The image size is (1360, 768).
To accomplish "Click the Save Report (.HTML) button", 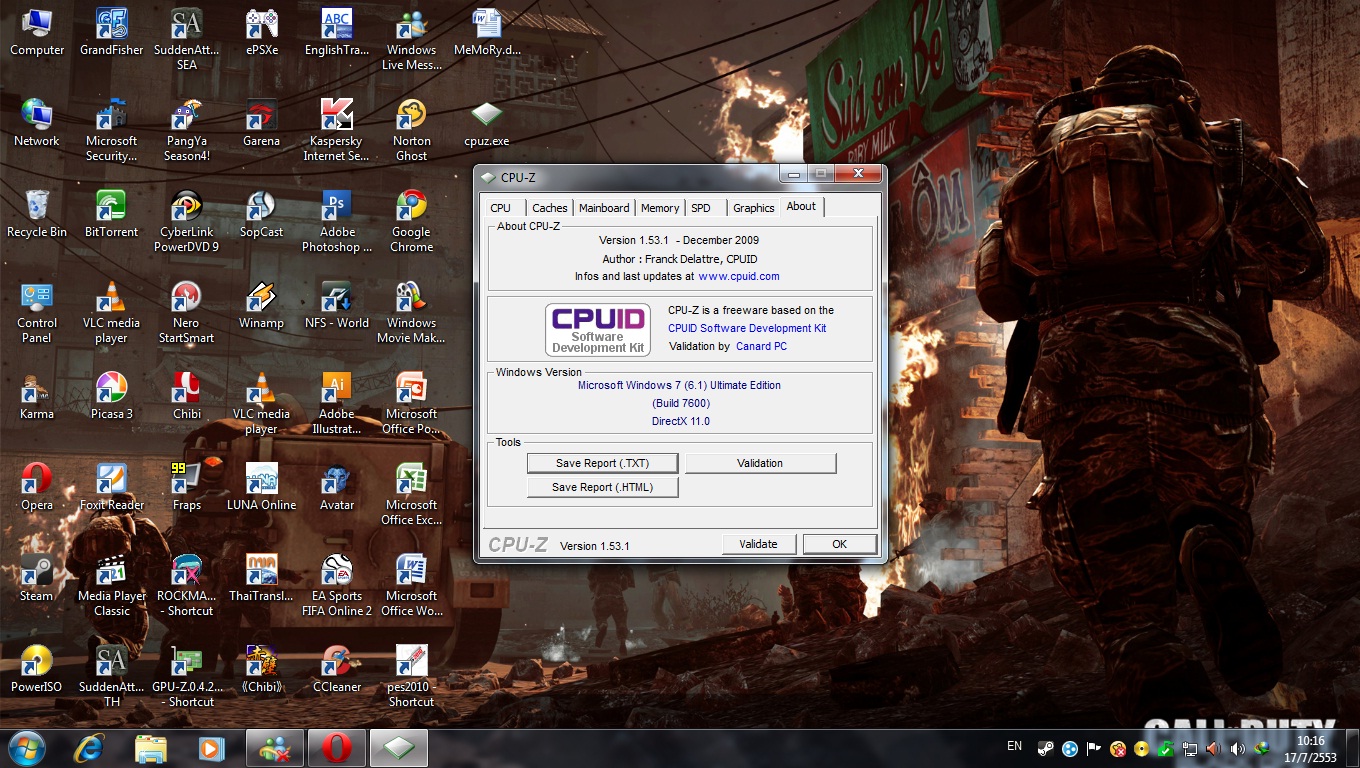I will [603, 487].
